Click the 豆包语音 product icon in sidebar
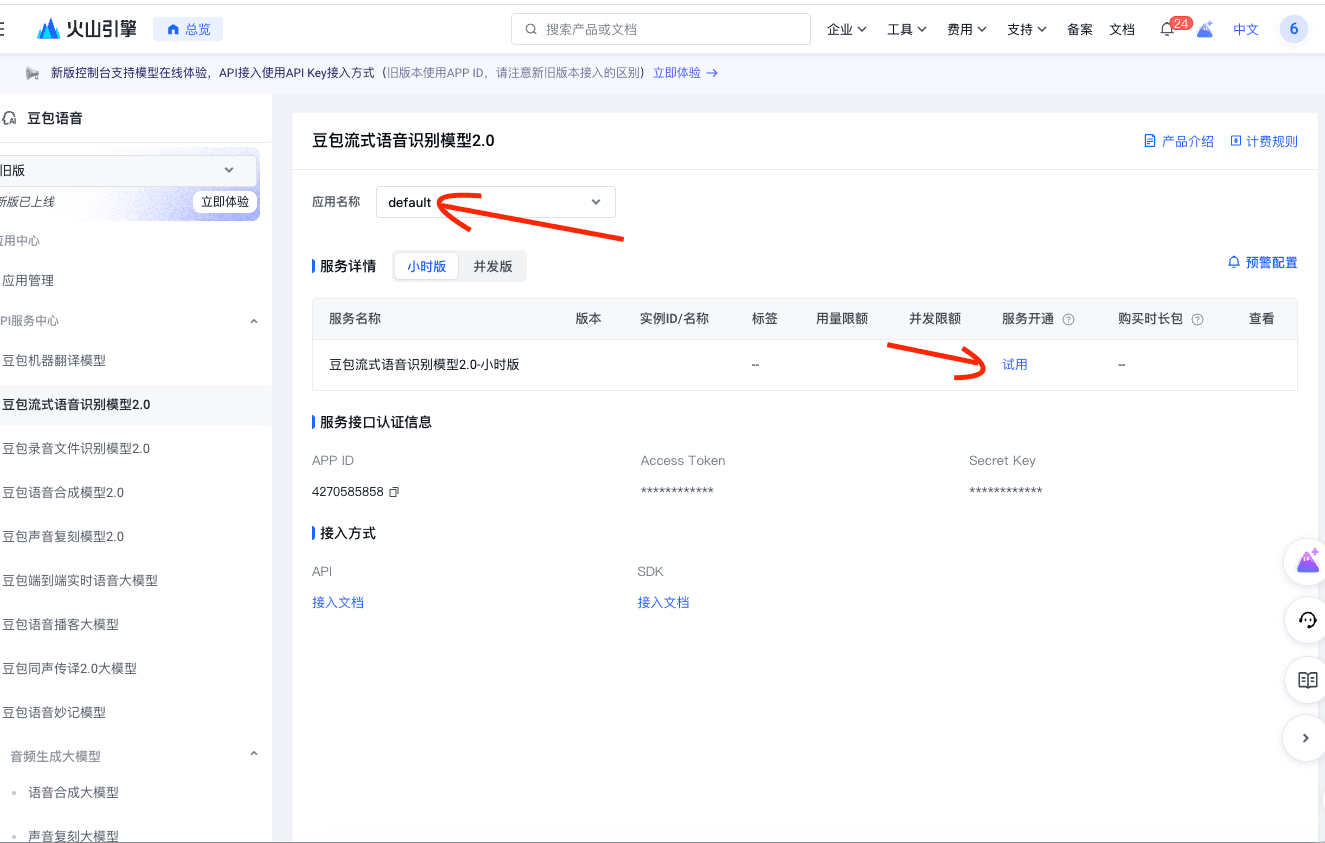This screenshot has width=1325, height=843. 10,118
